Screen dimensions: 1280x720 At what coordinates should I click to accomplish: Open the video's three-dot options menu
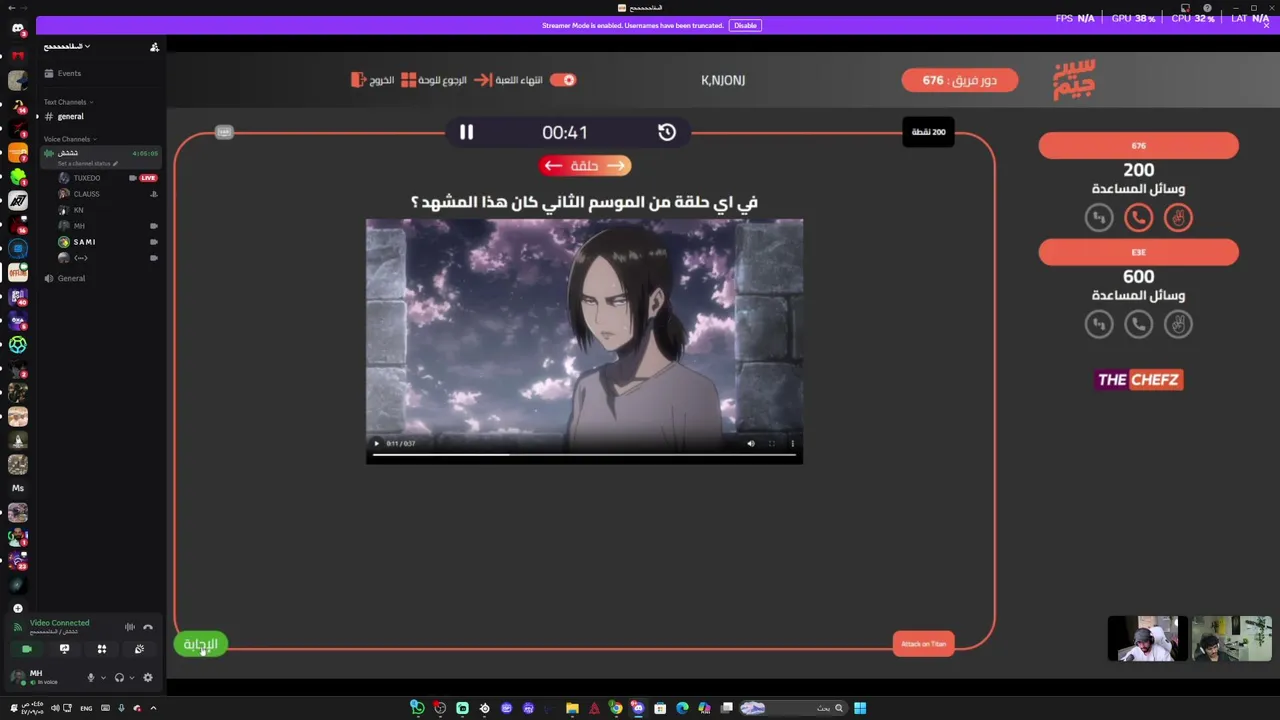[793, 443]
